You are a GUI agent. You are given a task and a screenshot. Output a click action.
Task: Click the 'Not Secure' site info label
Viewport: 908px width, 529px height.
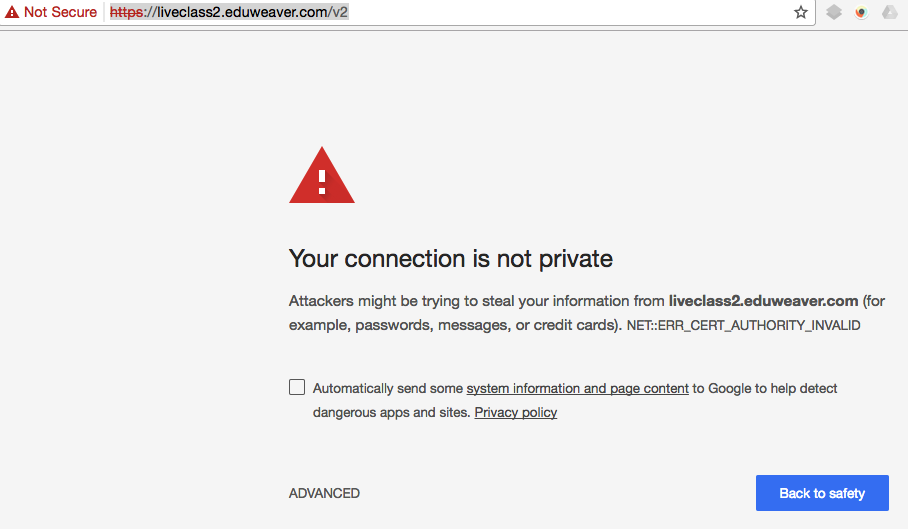[x=60, y=12]
